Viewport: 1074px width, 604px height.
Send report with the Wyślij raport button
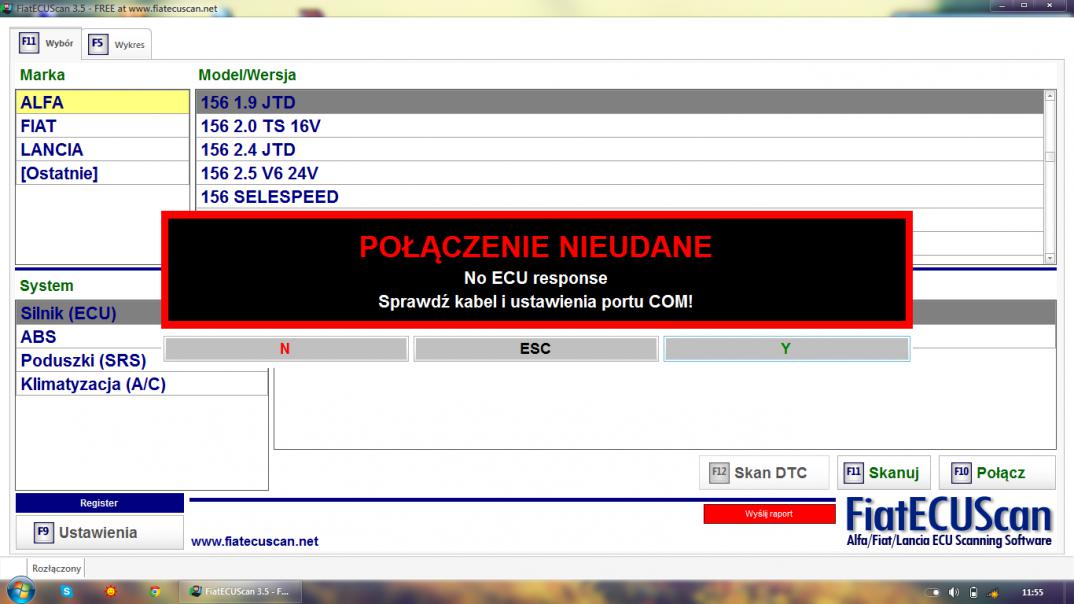pos(769,514)
